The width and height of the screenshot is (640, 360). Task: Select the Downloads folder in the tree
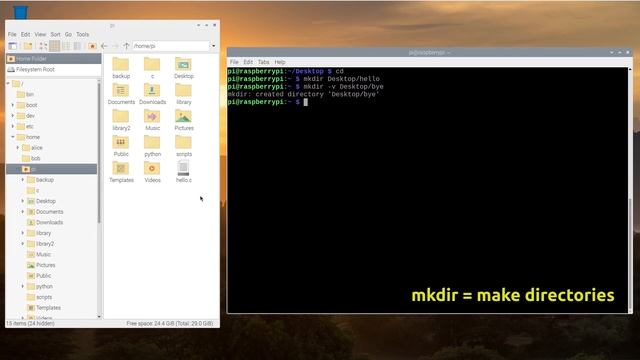point(45,222)
